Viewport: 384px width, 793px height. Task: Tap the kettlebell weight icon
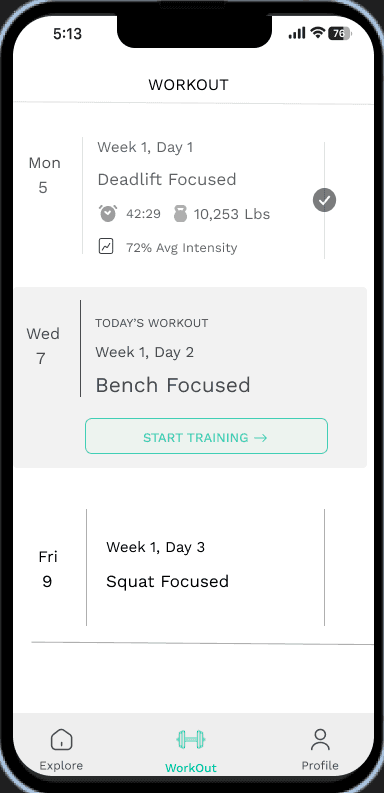180,213
